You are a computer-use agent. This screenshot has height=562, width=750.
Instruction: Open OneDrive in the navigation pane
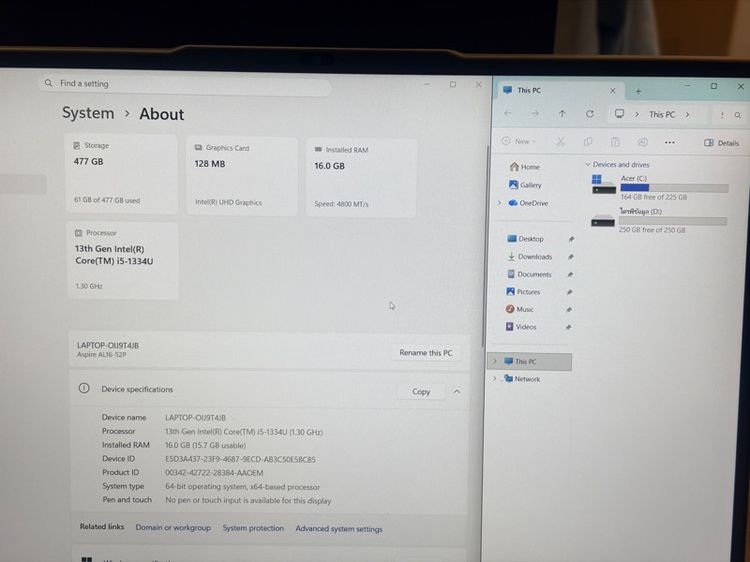[x=528, y=203]
